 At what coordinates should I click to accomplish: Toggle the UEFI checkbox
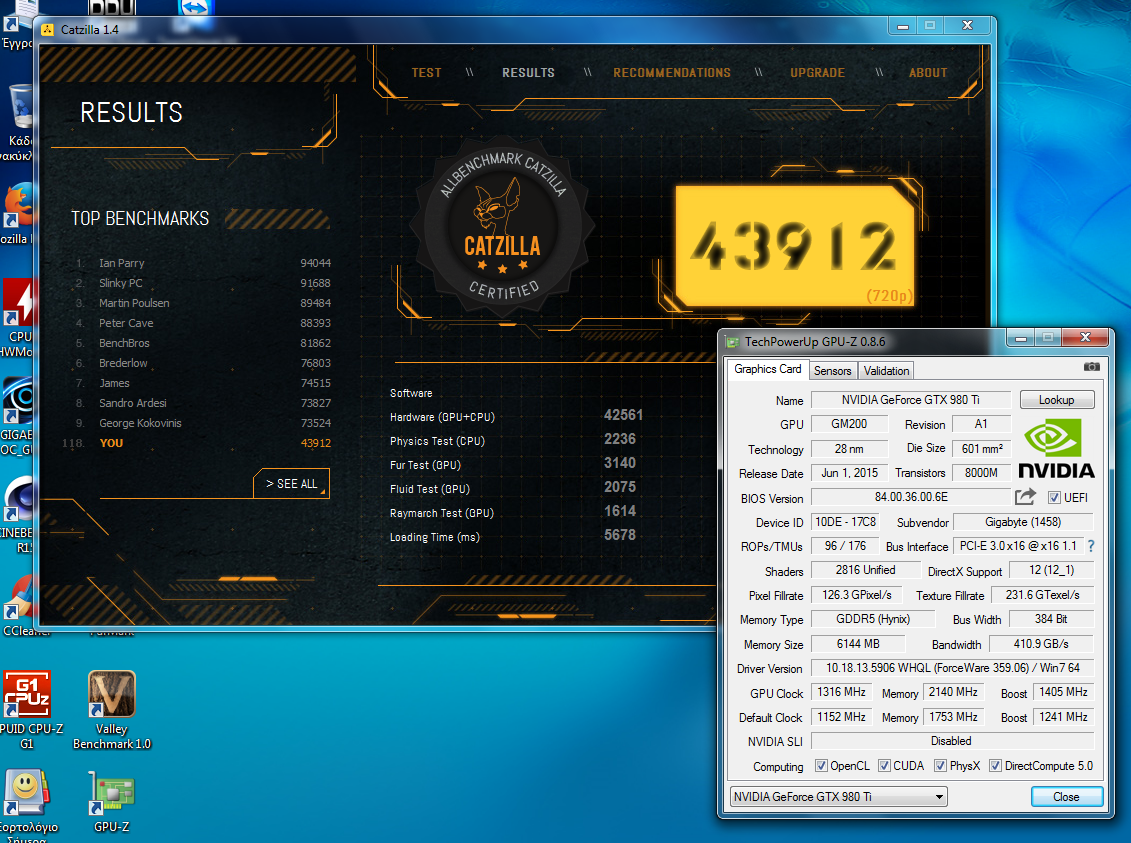click(x=1055, y=498)
